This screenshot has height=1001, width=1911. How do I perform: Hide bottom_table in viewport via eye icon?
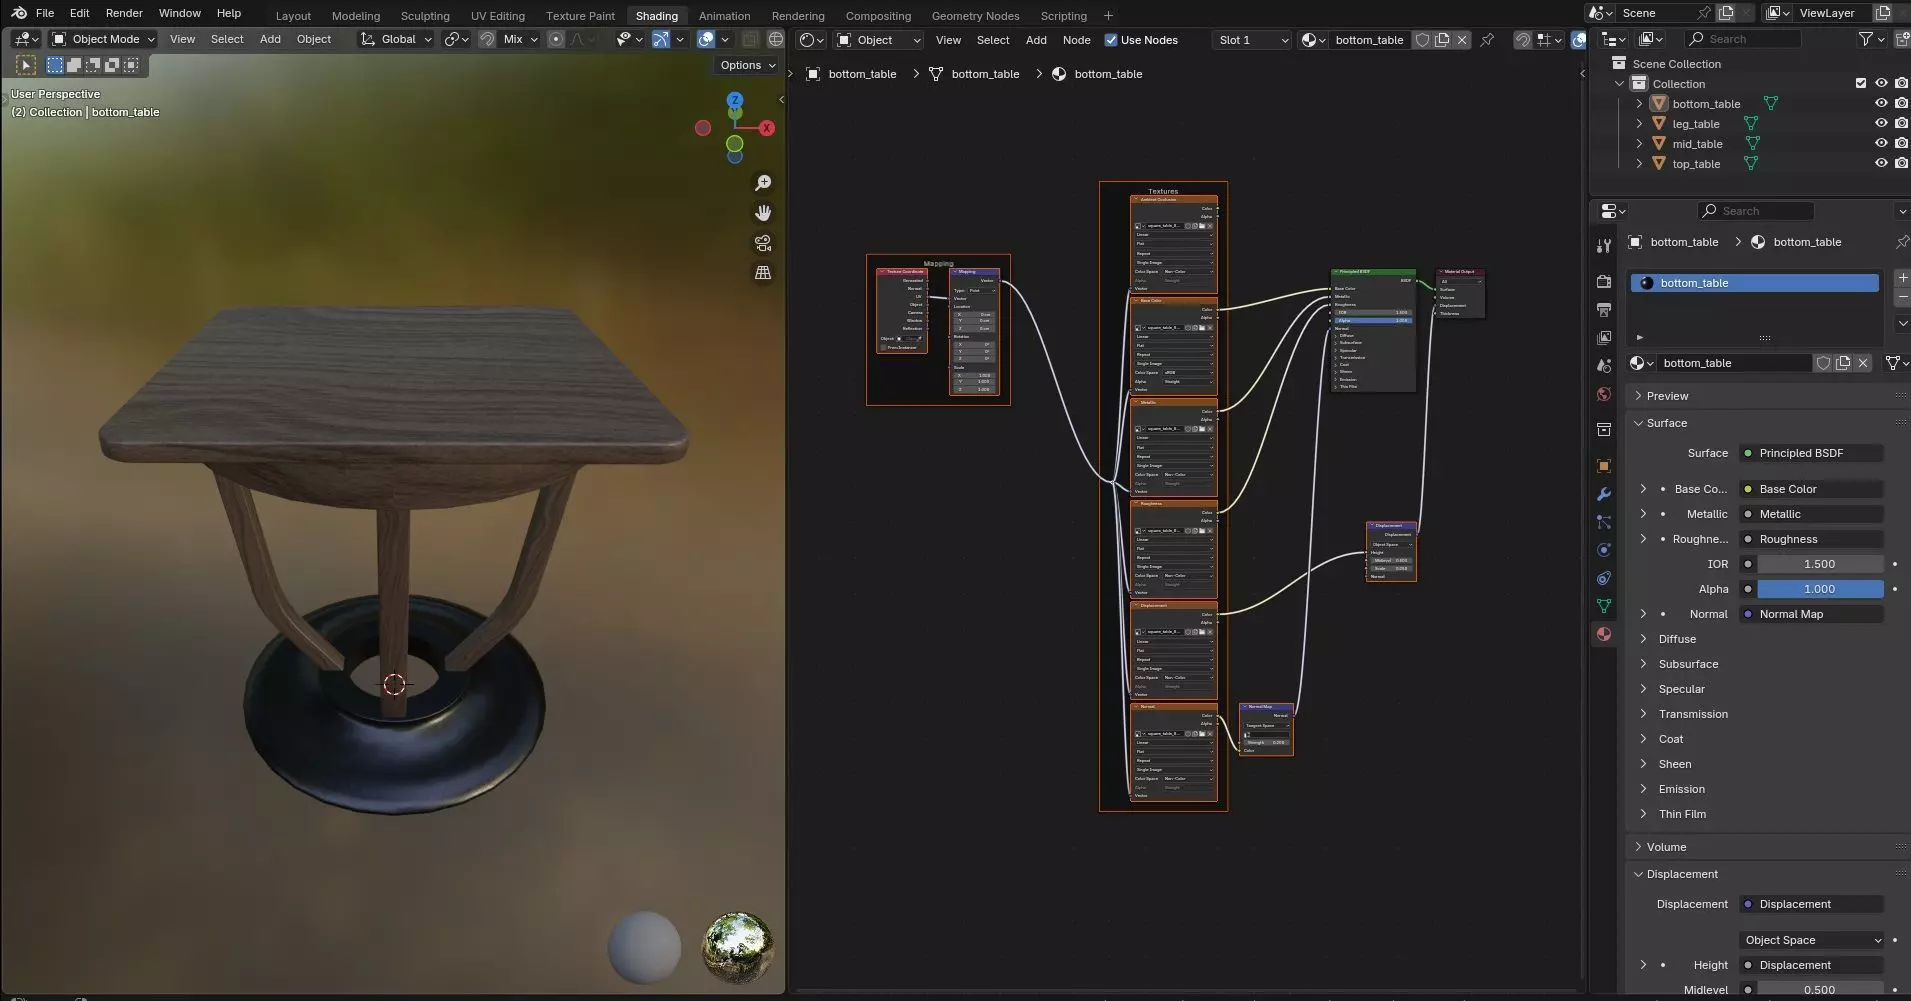[x=1881, y=103]
